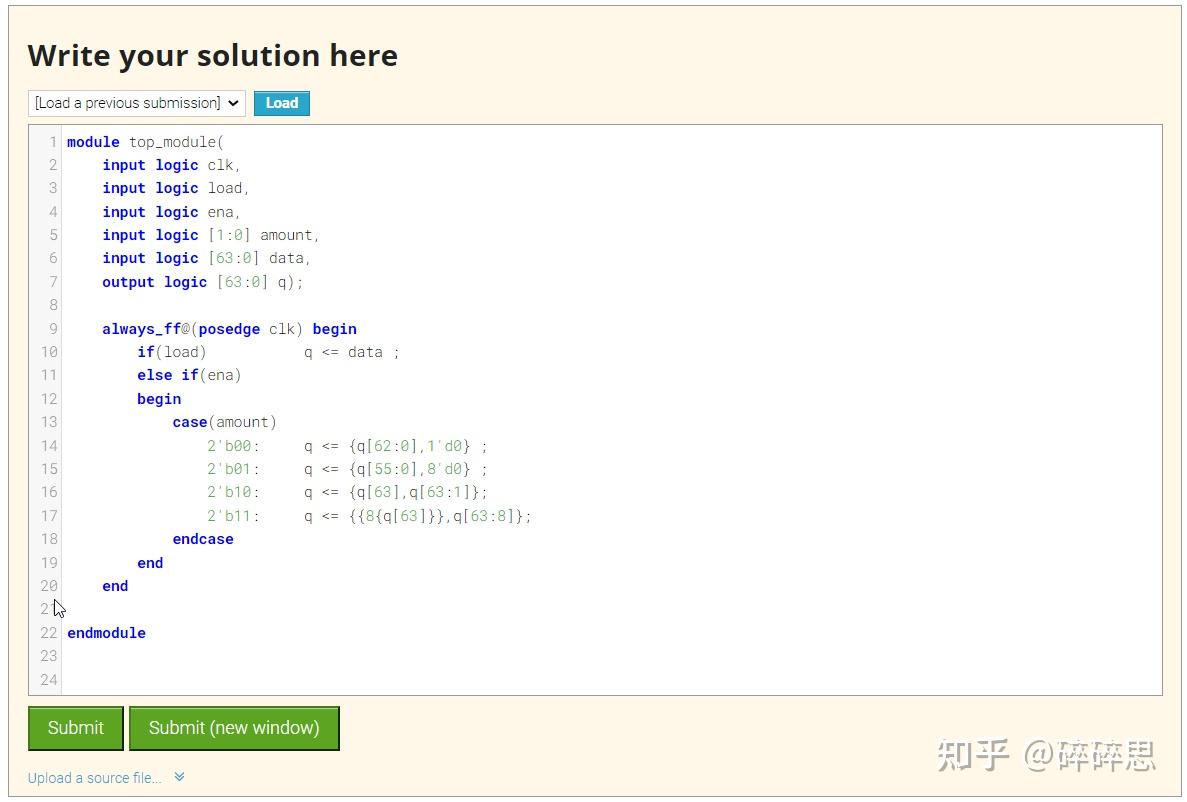Click the empty line 24 in the editor
Viewport: 1187px width, 802px height.
click(x=200, y=679)
